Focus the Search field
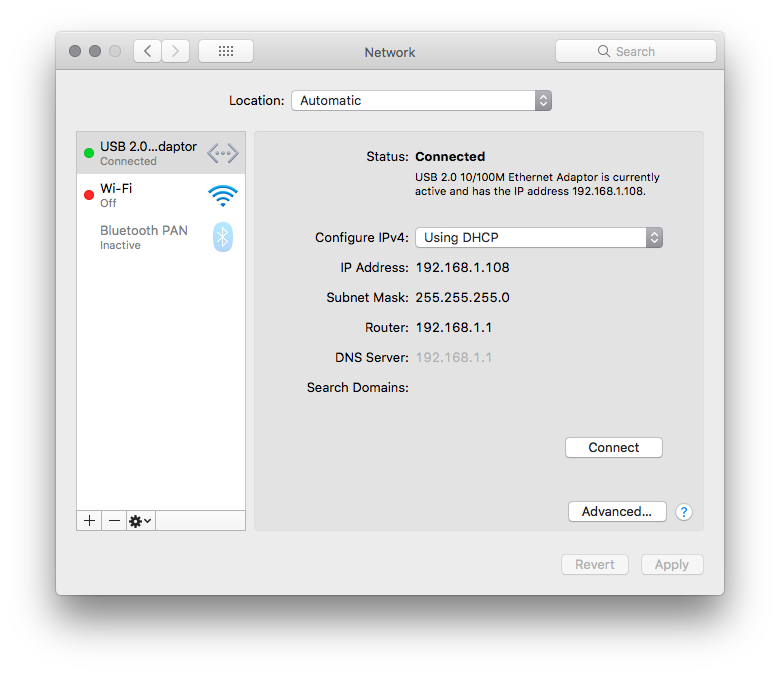 [x=636, y=51]
